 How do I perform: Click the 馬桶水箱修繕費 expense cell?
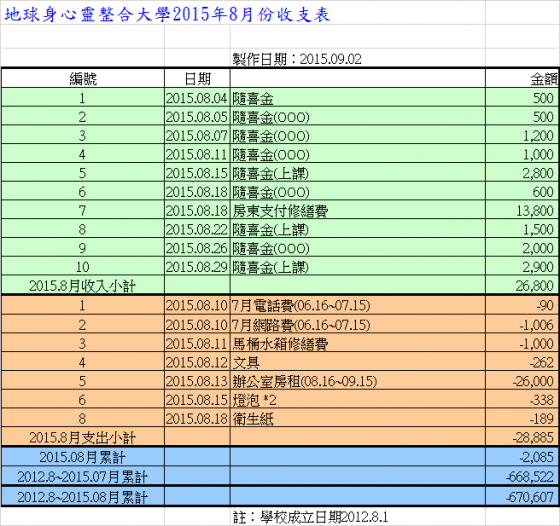coord(358,343)
